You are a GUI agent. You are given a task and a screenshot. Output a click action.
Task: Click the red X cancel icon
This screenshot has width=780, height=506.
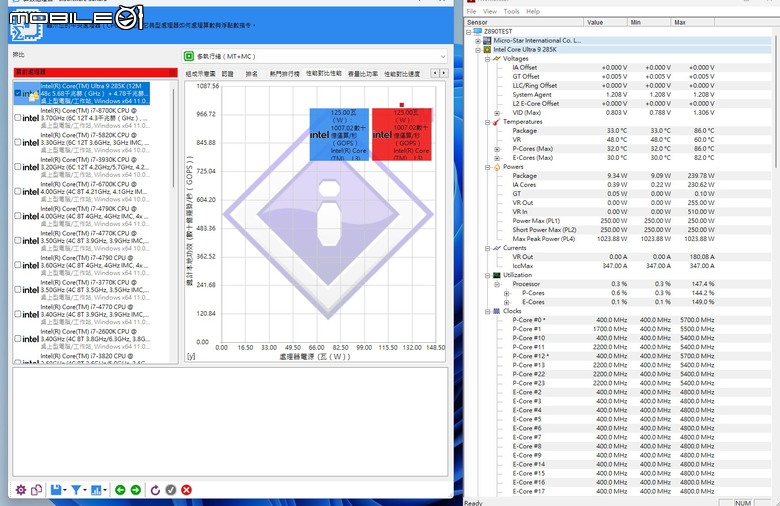click(187, 490)
